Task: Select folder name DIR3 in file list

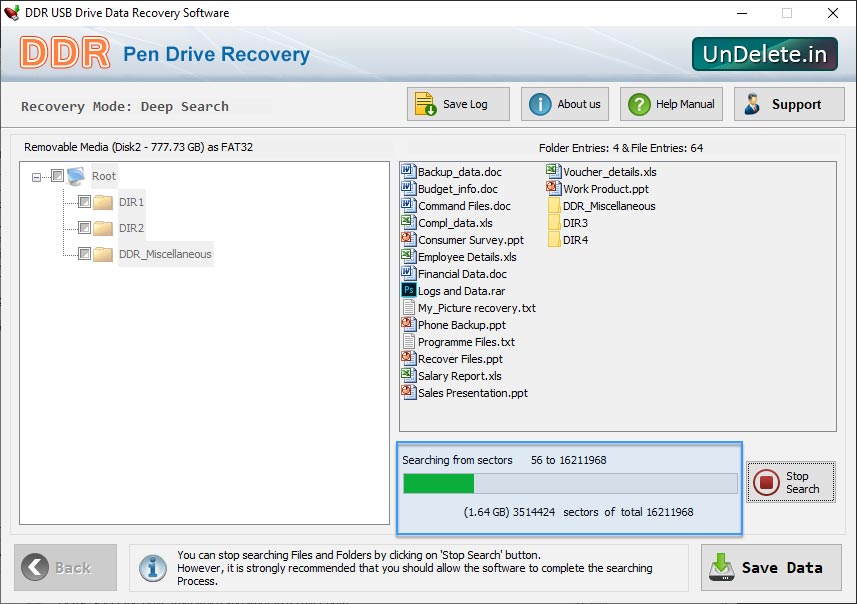Action: [x=576, y=223]
